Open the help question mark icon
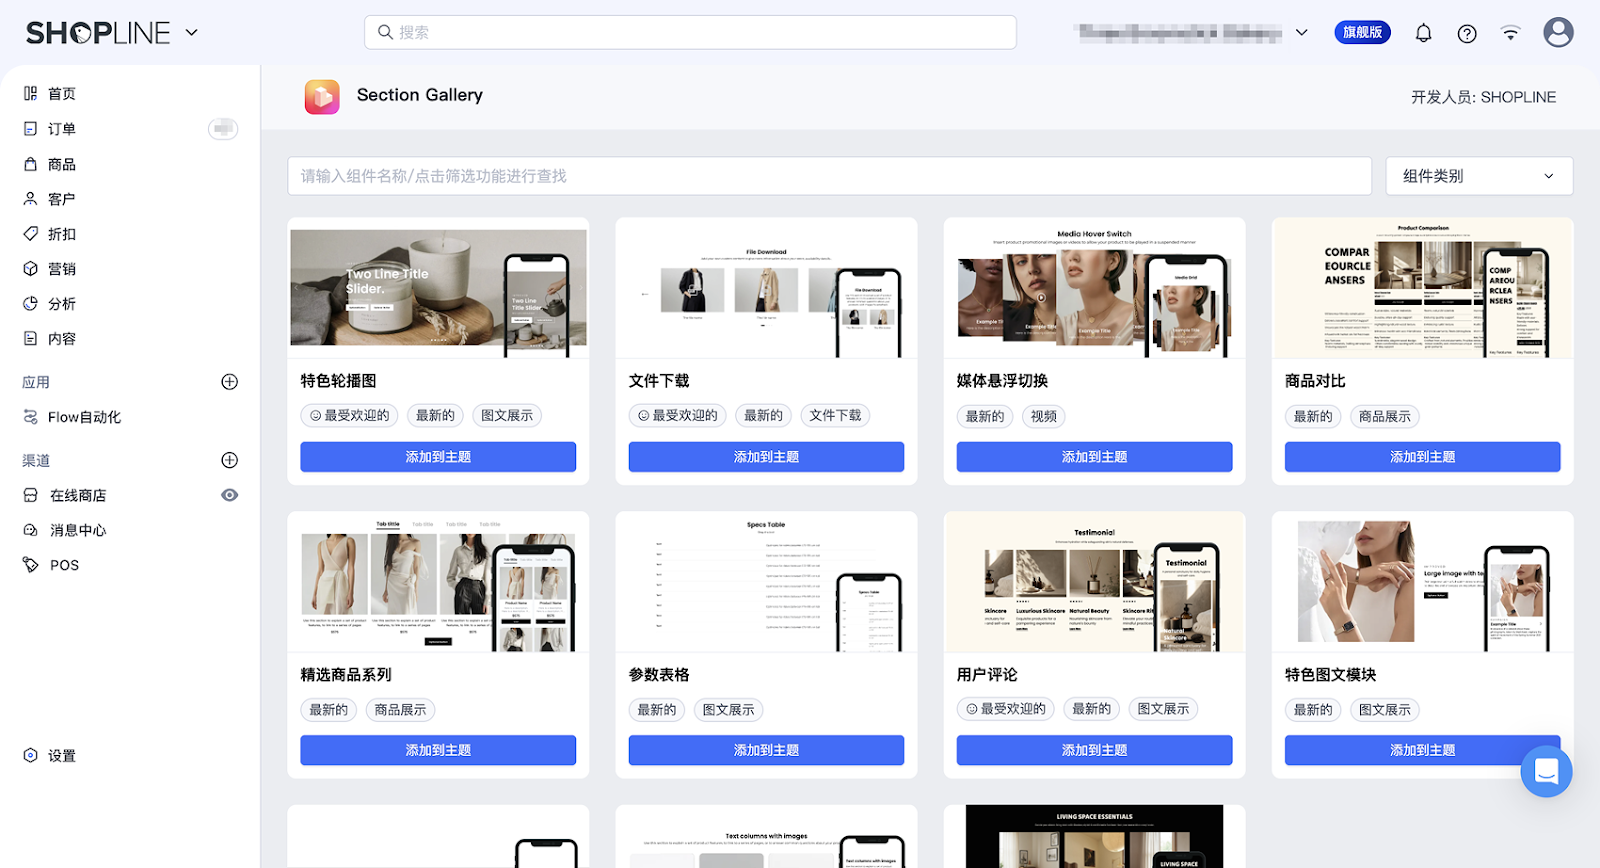Screen dimensions: 1600x868 pyautogui.click(x=1467, y=33)
